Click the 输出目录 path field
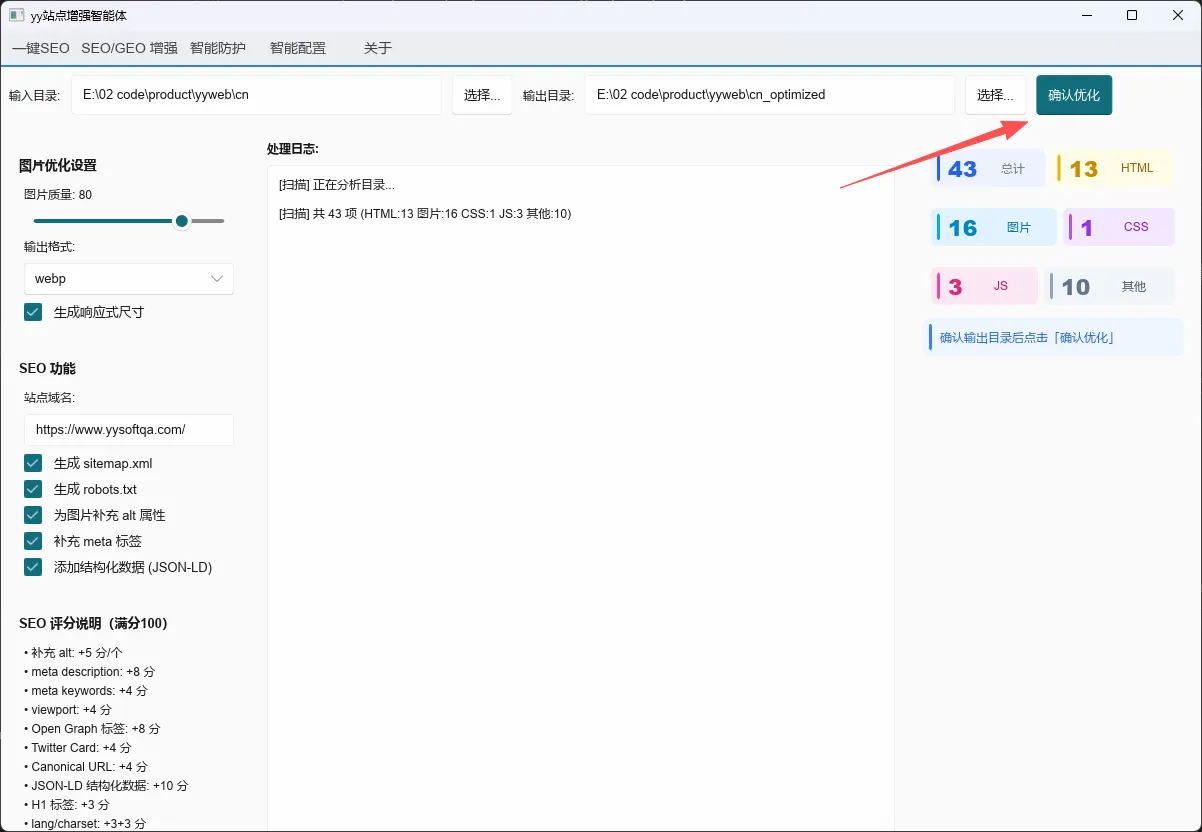 point(770,95)
